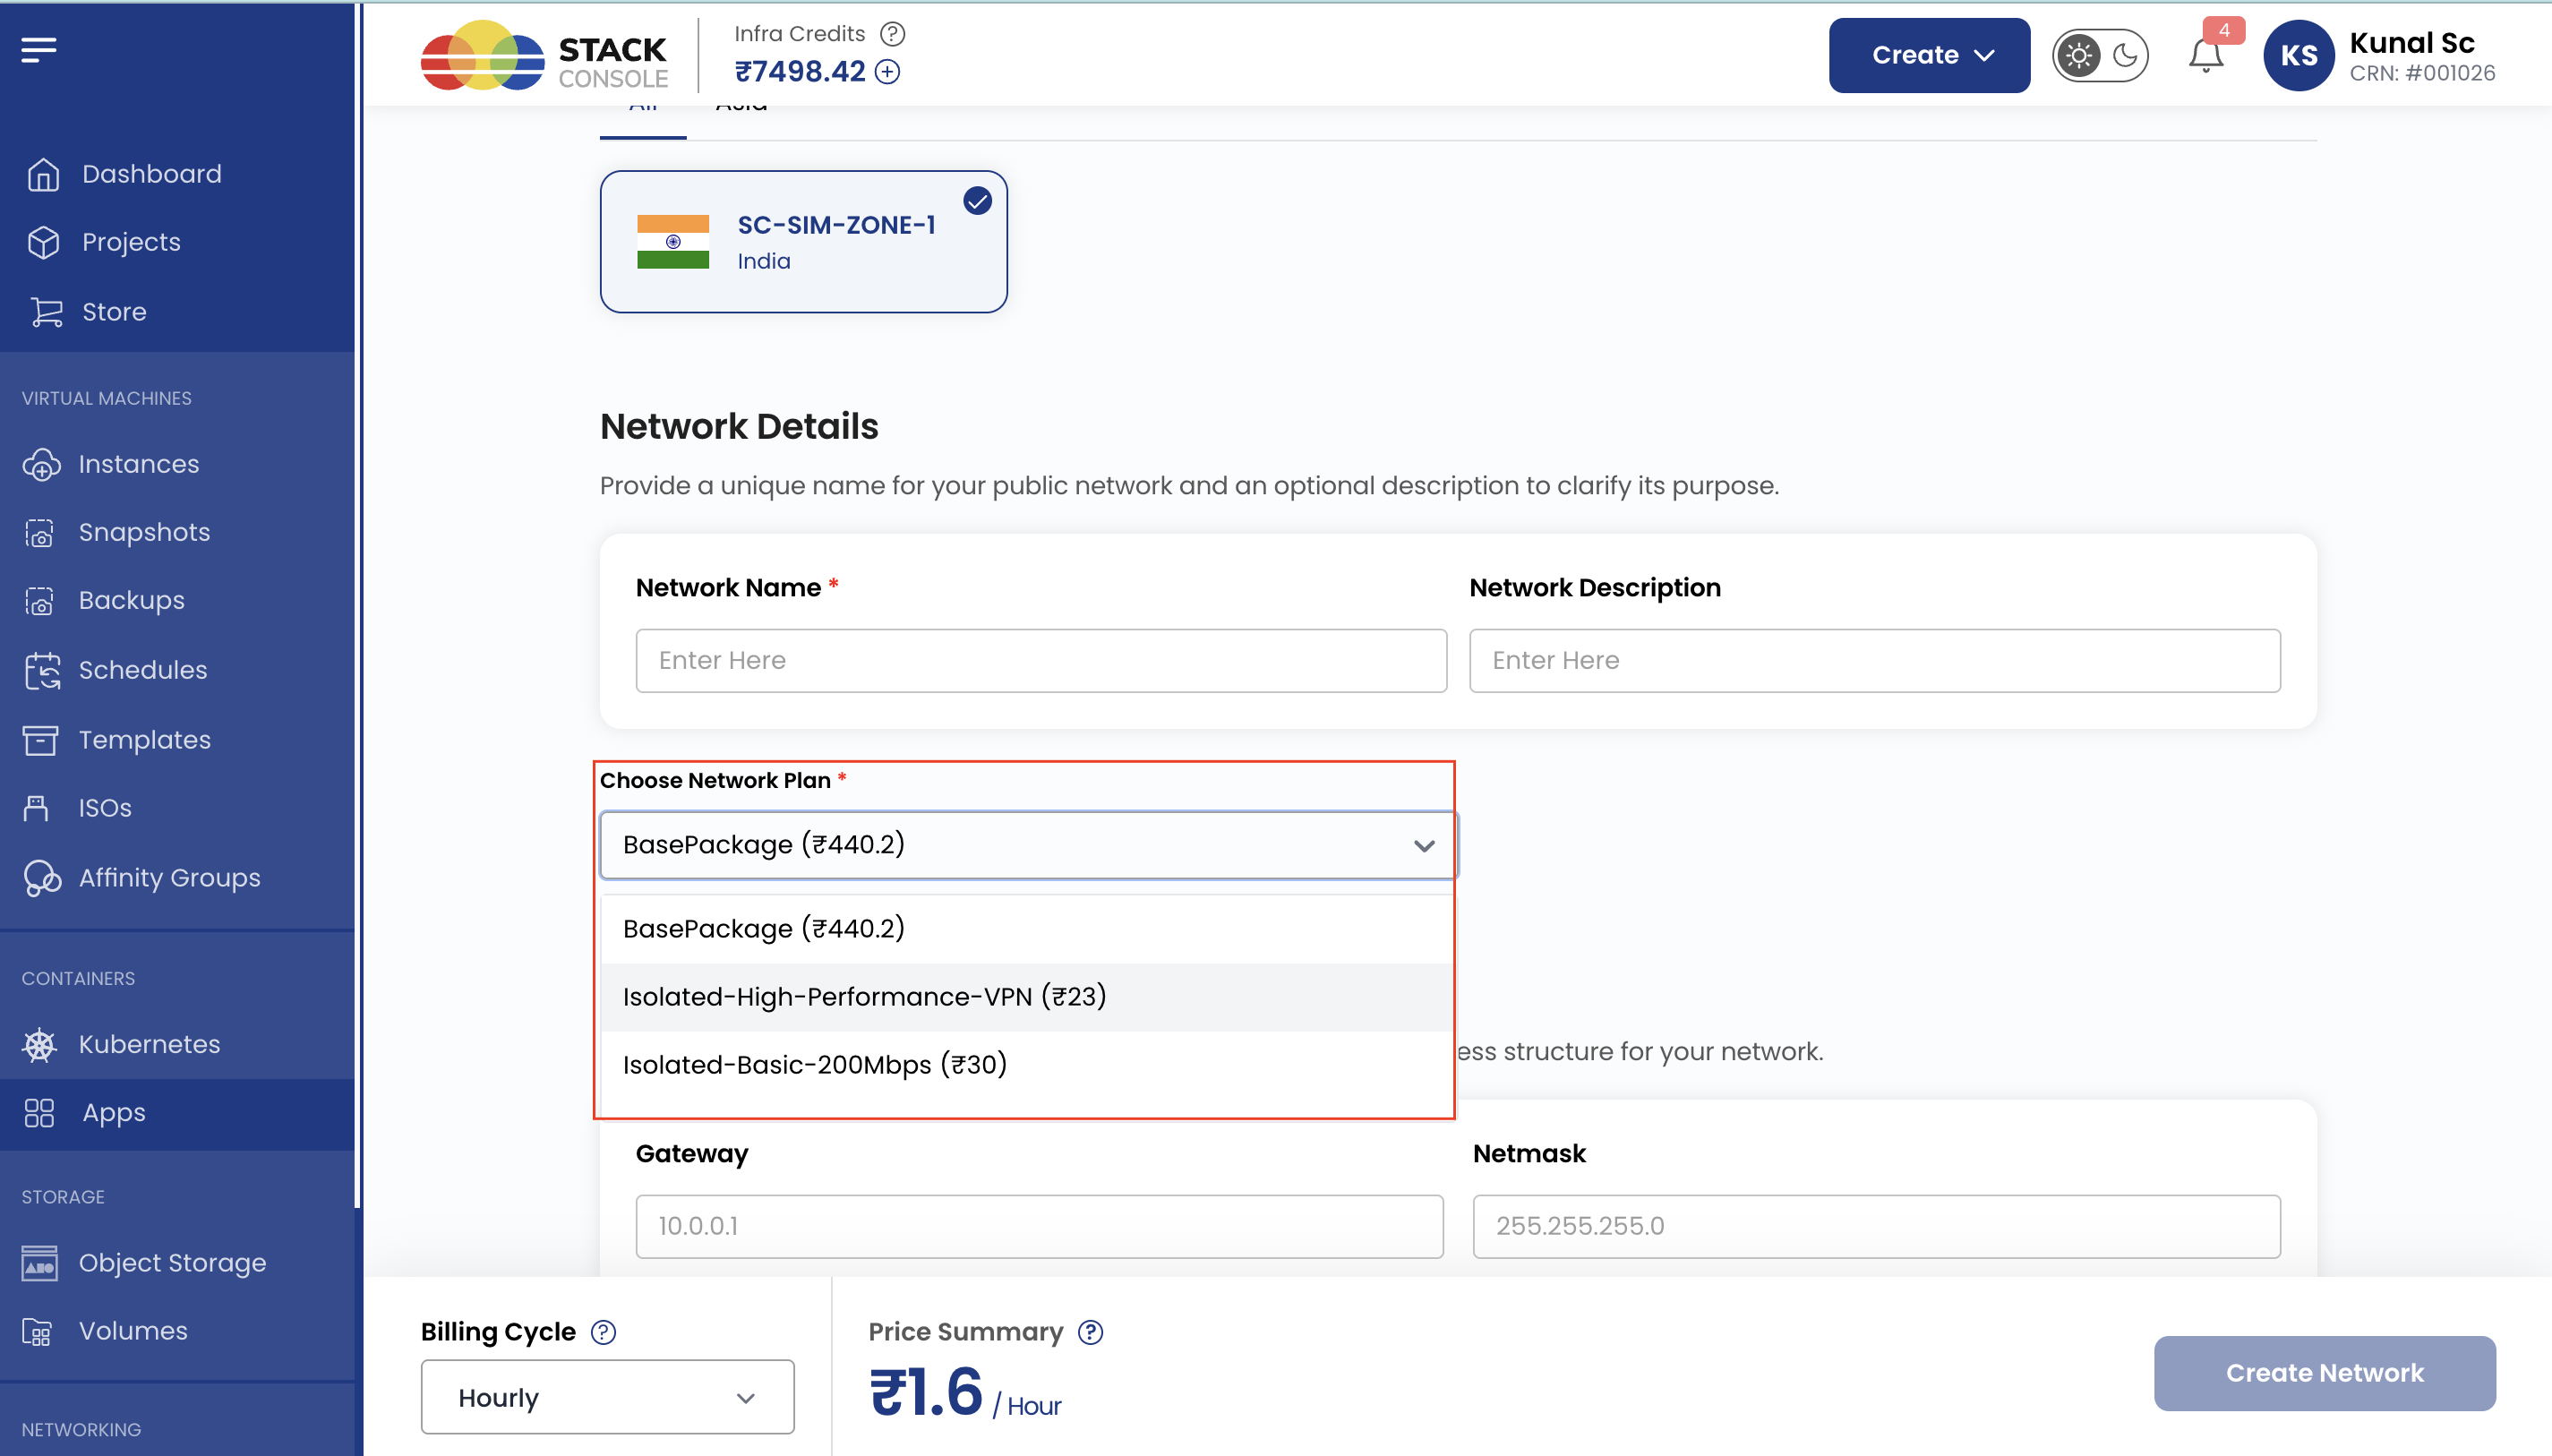Open the Create dropdown button
Image resolution: width=2552 pixels, height=1456 pixels.
tap(1929, 55)
